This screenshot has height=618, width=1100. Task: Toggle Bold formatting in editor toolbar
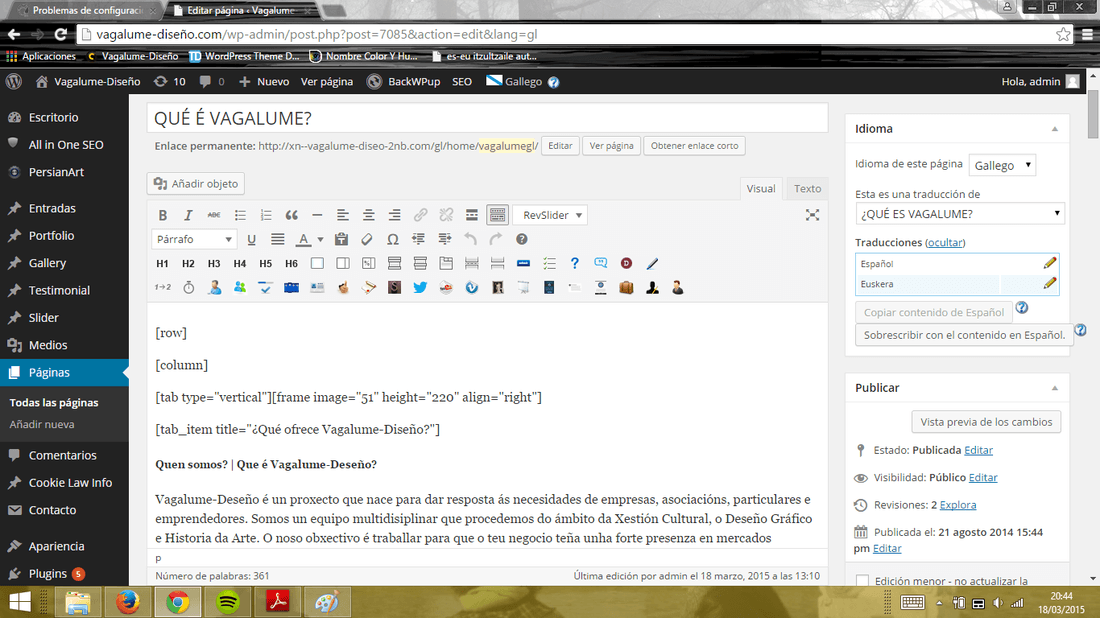pos(163,215)
